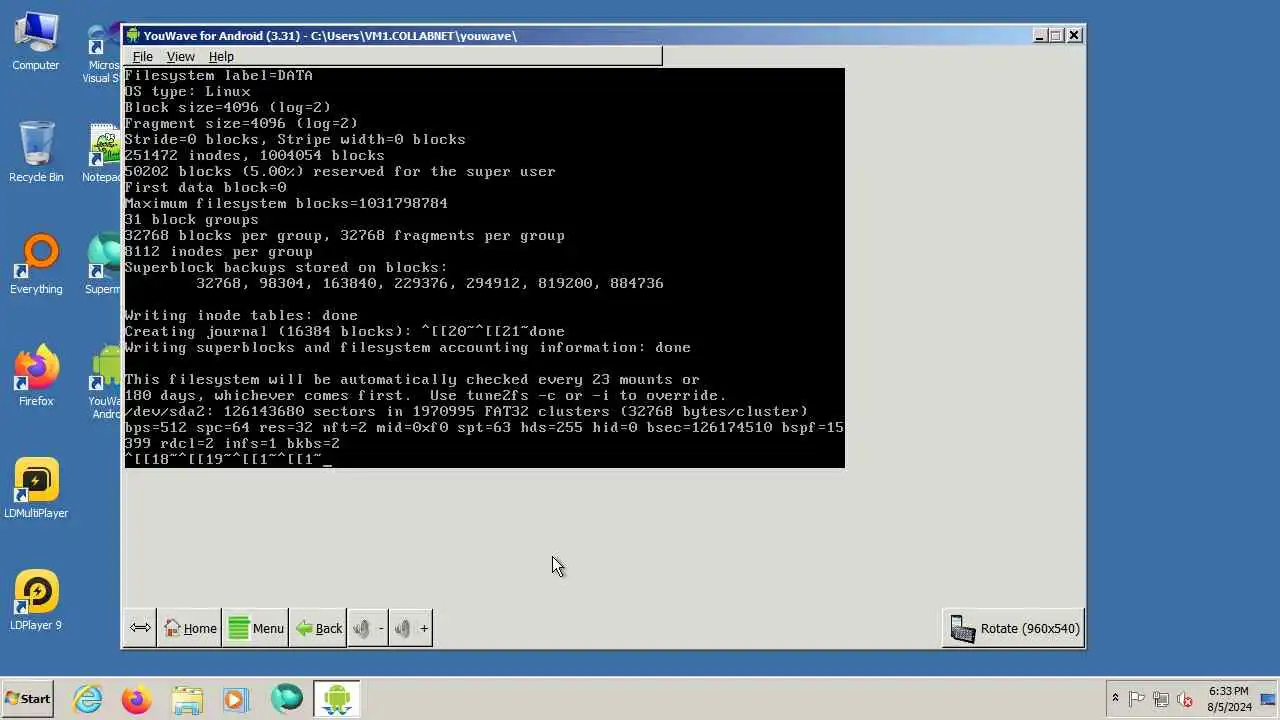Lower volume with the speaker minus button
The height and width of the screenshot is (720, 1280).
(368, 628)
